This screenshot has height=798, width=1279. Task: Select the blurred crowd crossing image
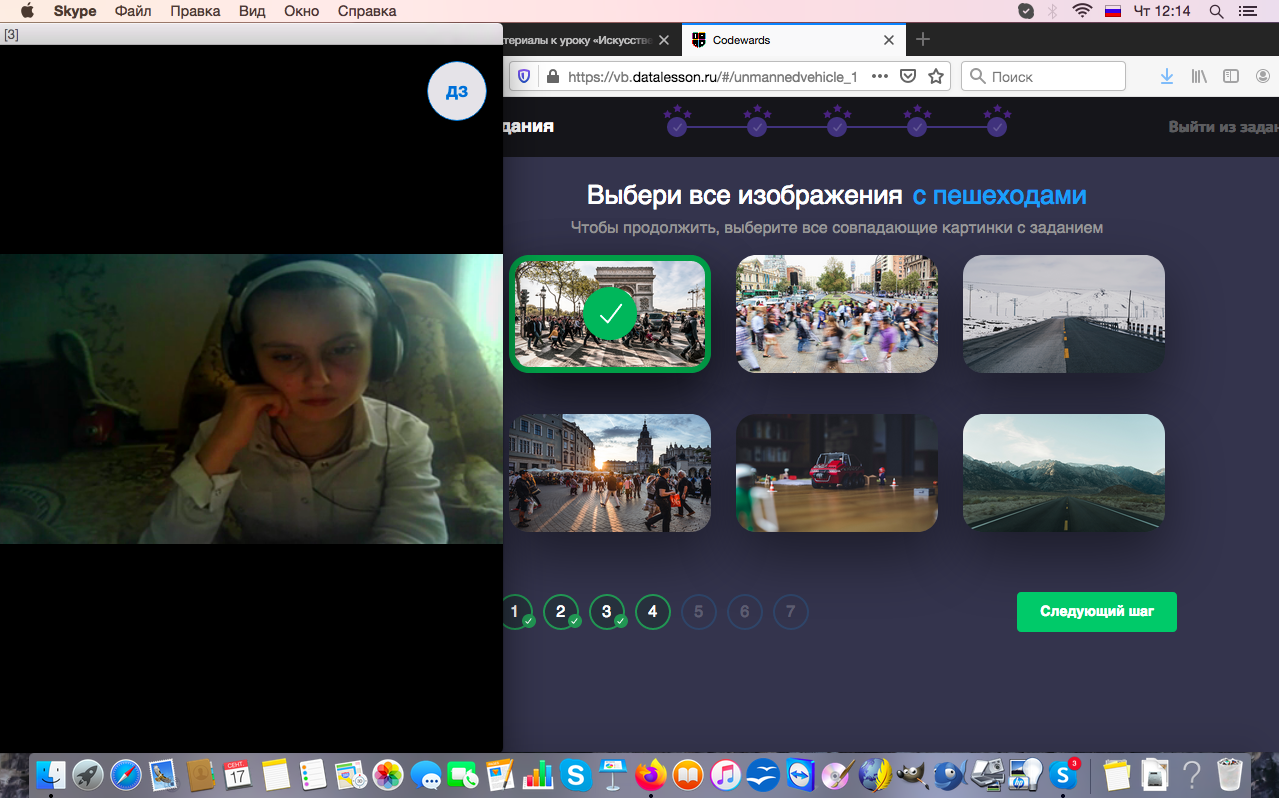(837, 314)
